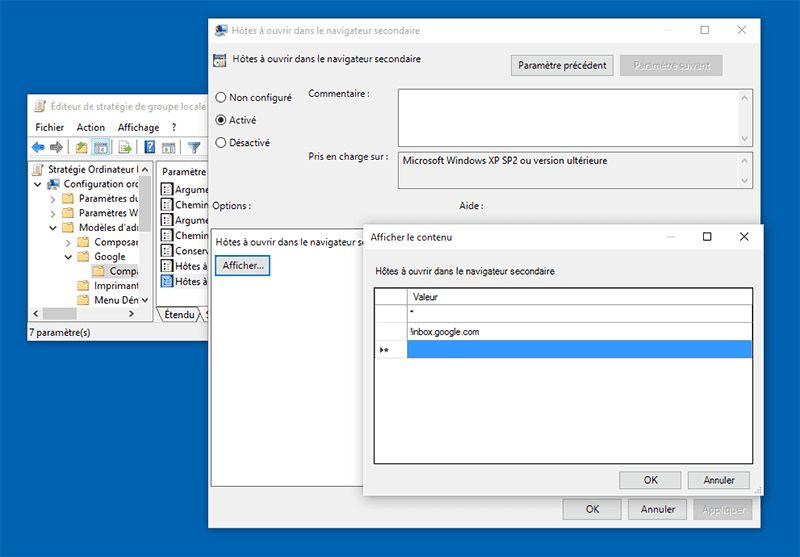
Task: Click the Show/Hide action pane icon
Action: (x=168, y=147)
